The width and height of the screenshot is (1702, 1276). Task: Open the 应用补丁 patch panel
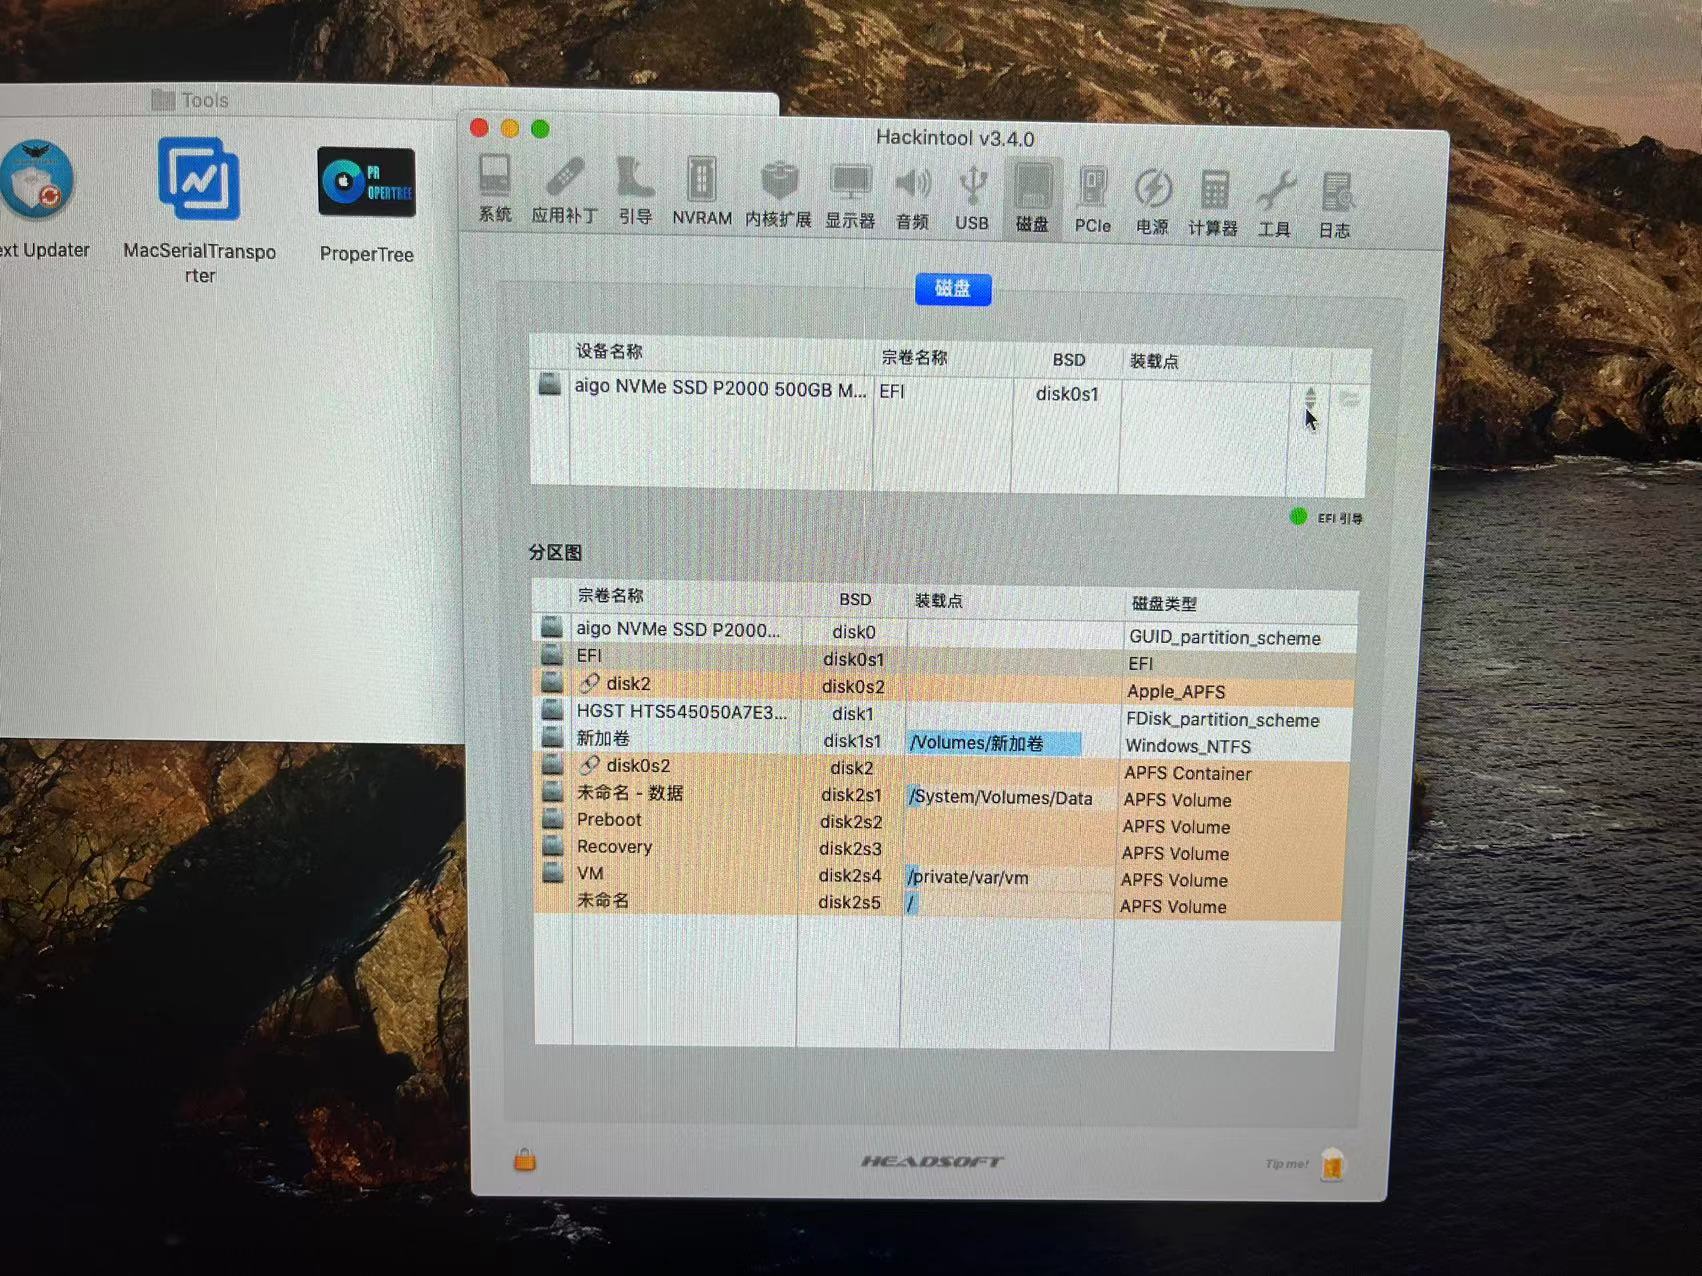click(566, 193)
